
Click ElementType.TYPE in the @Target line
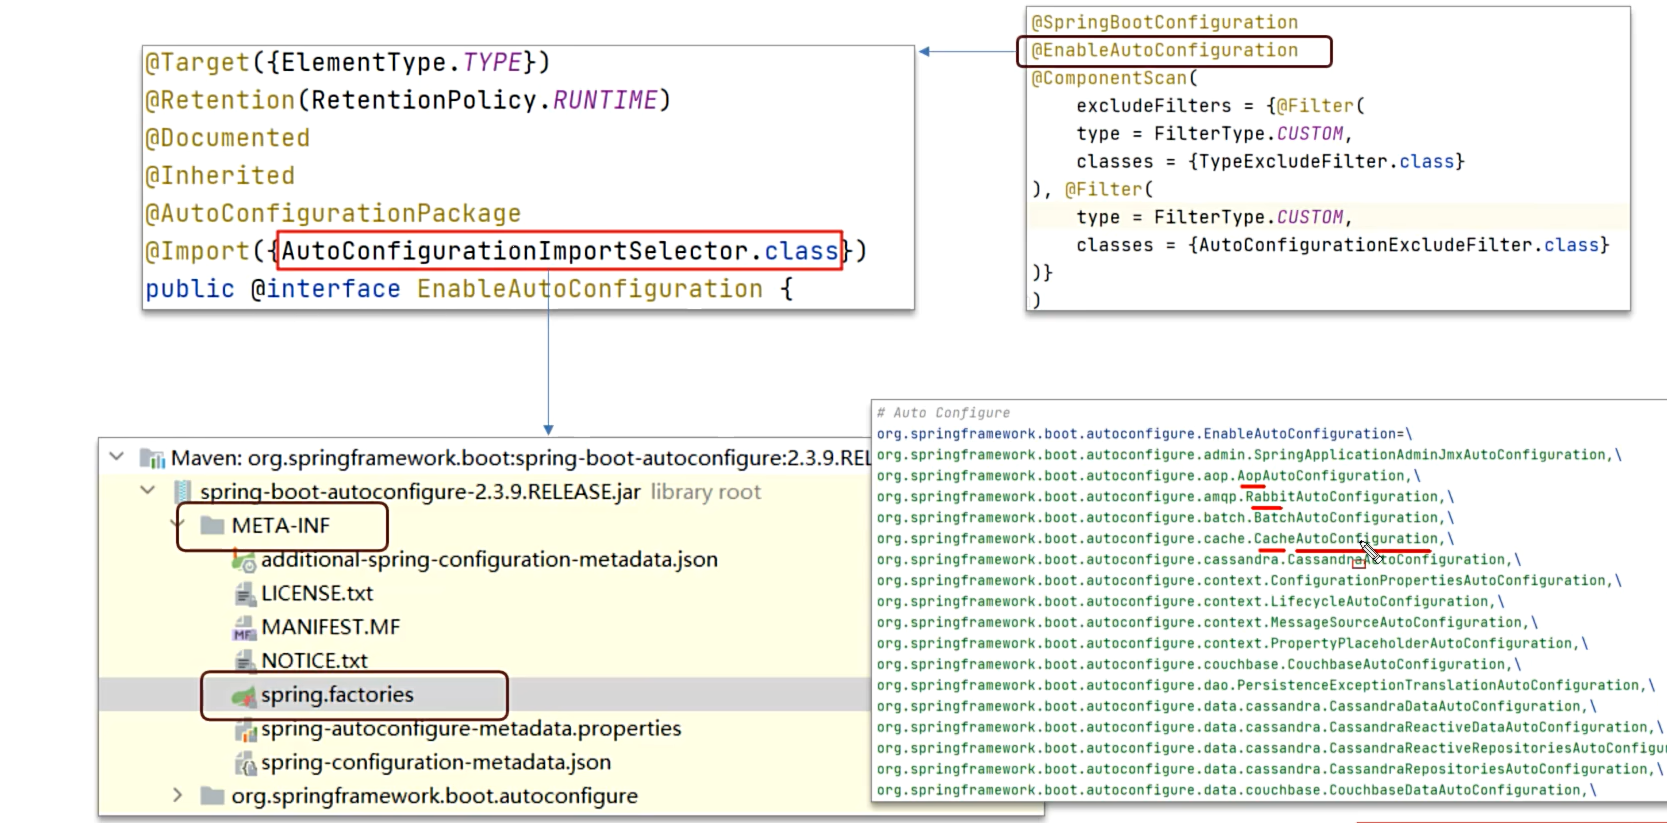pos(401,62)
